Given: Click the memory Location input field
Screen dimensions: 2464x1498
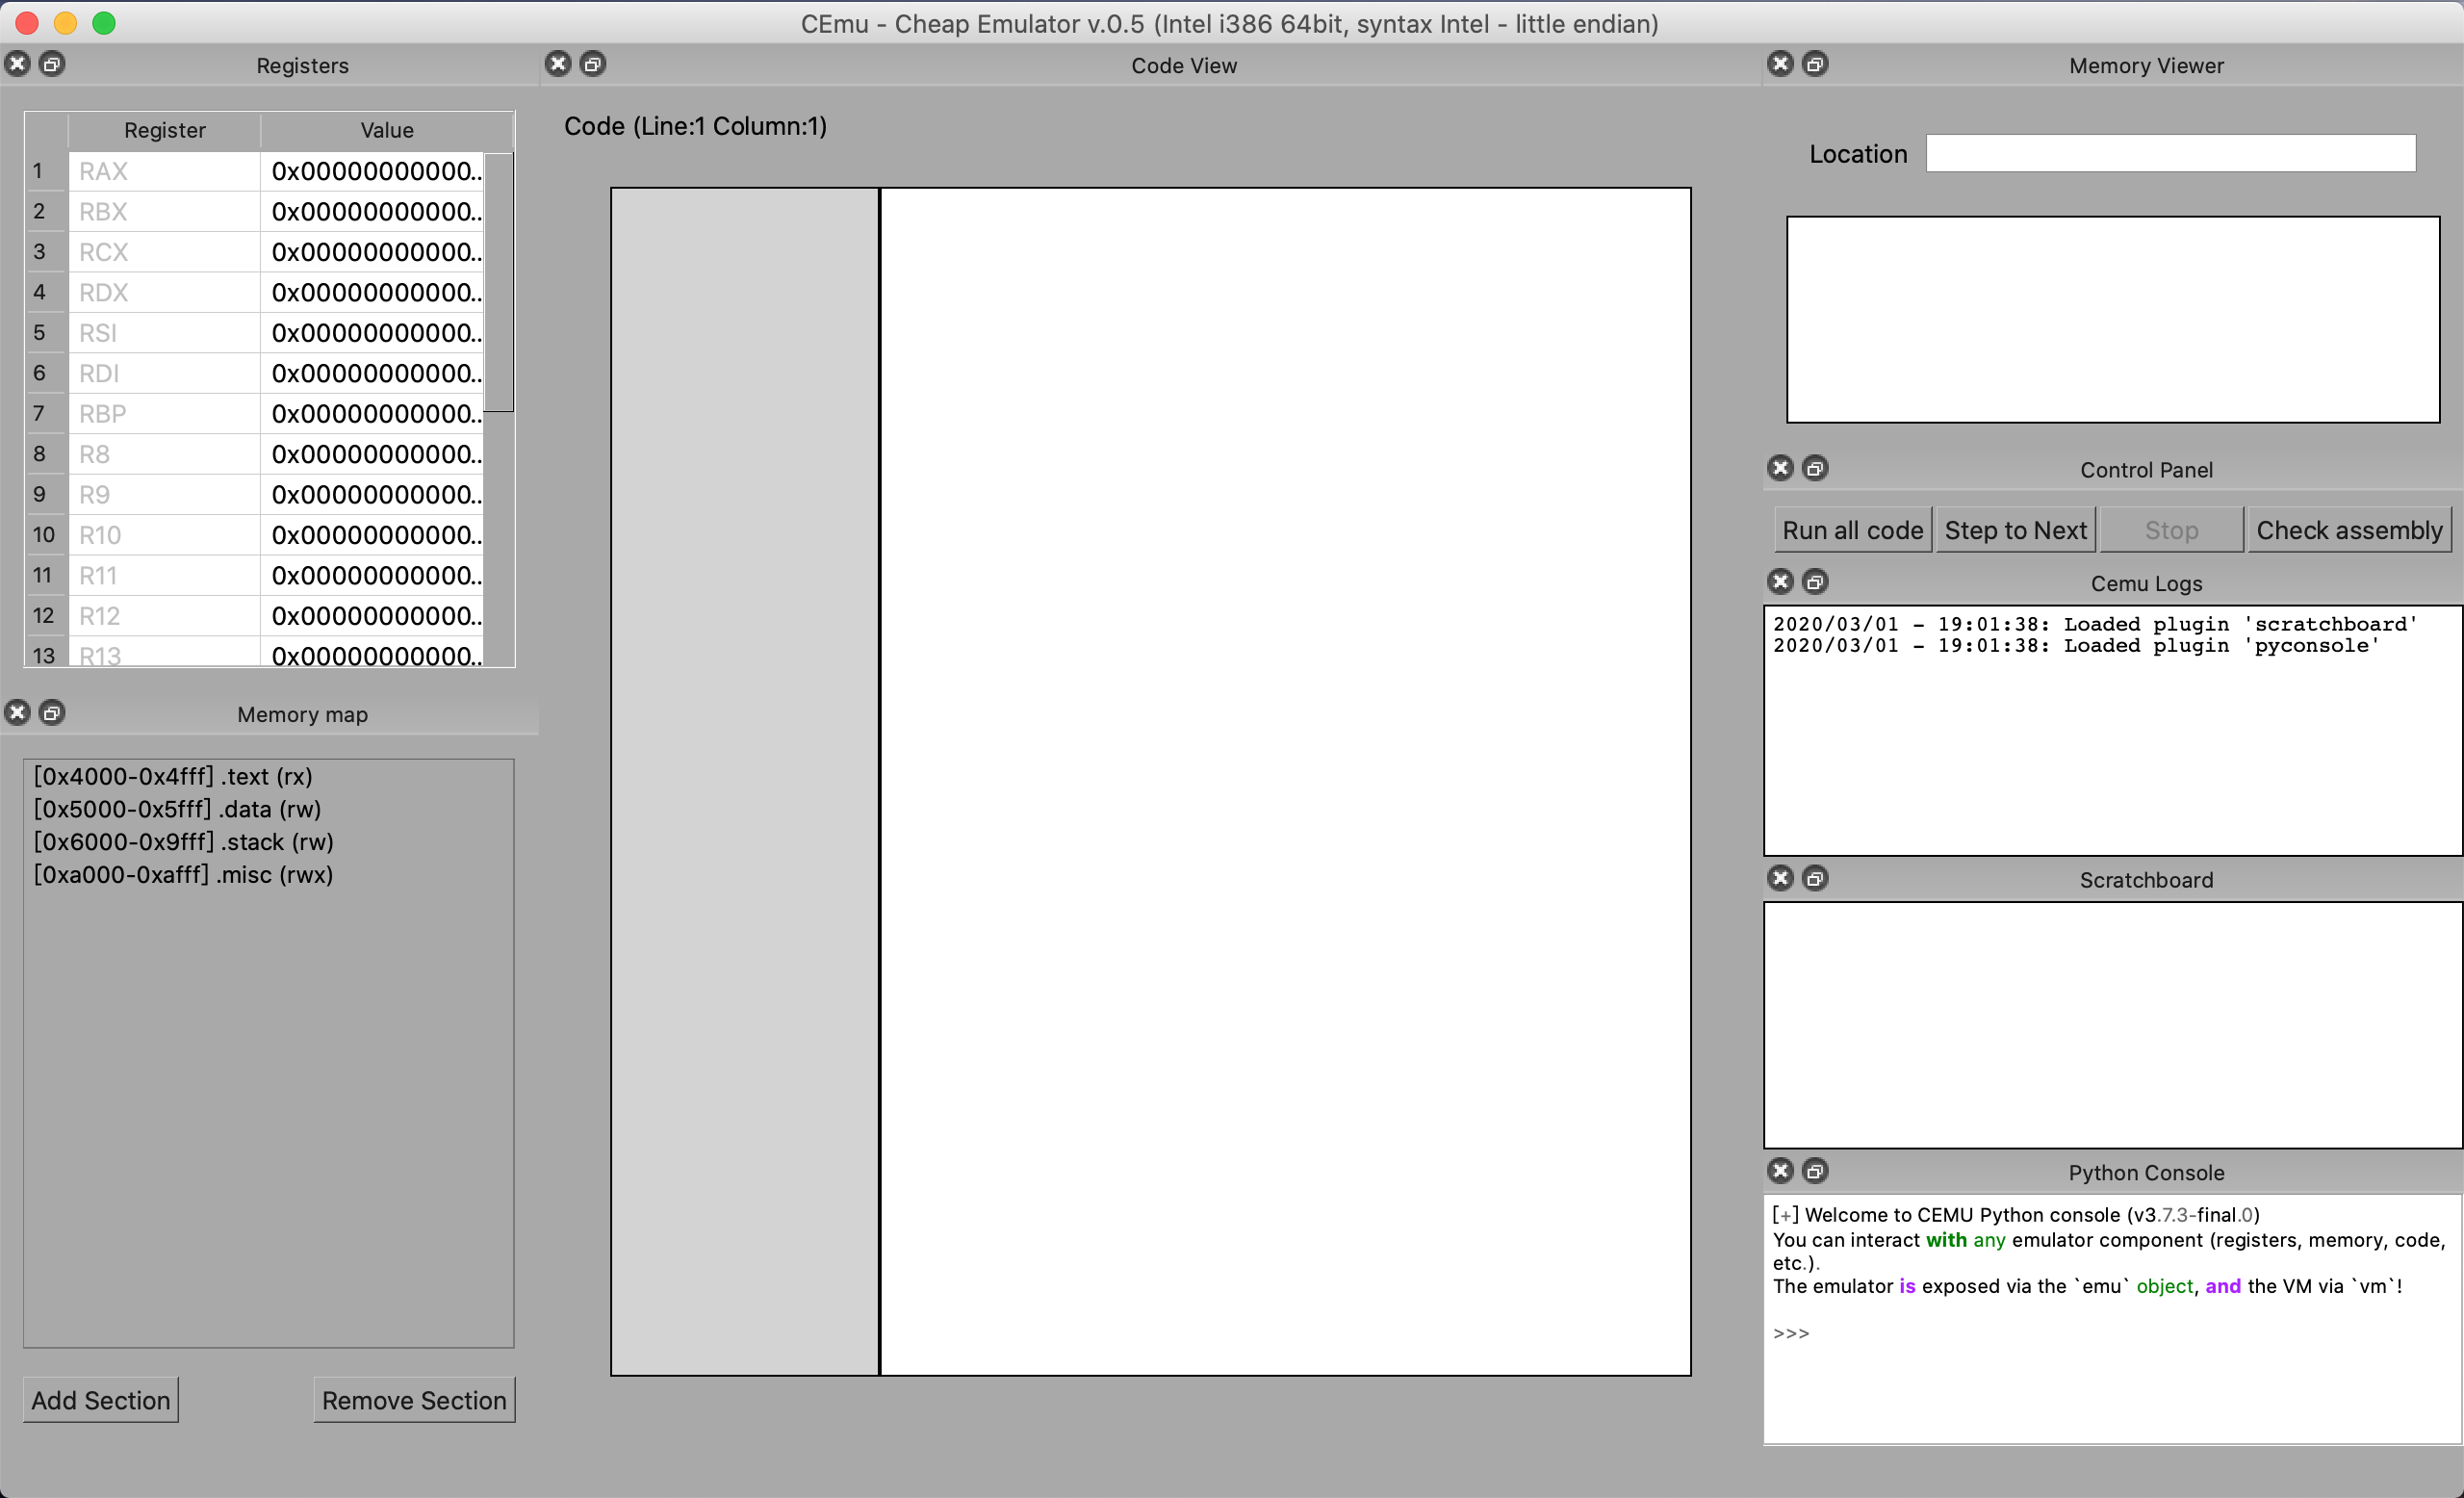Looking at the screenshot, I should click(x=2170, y=154).
